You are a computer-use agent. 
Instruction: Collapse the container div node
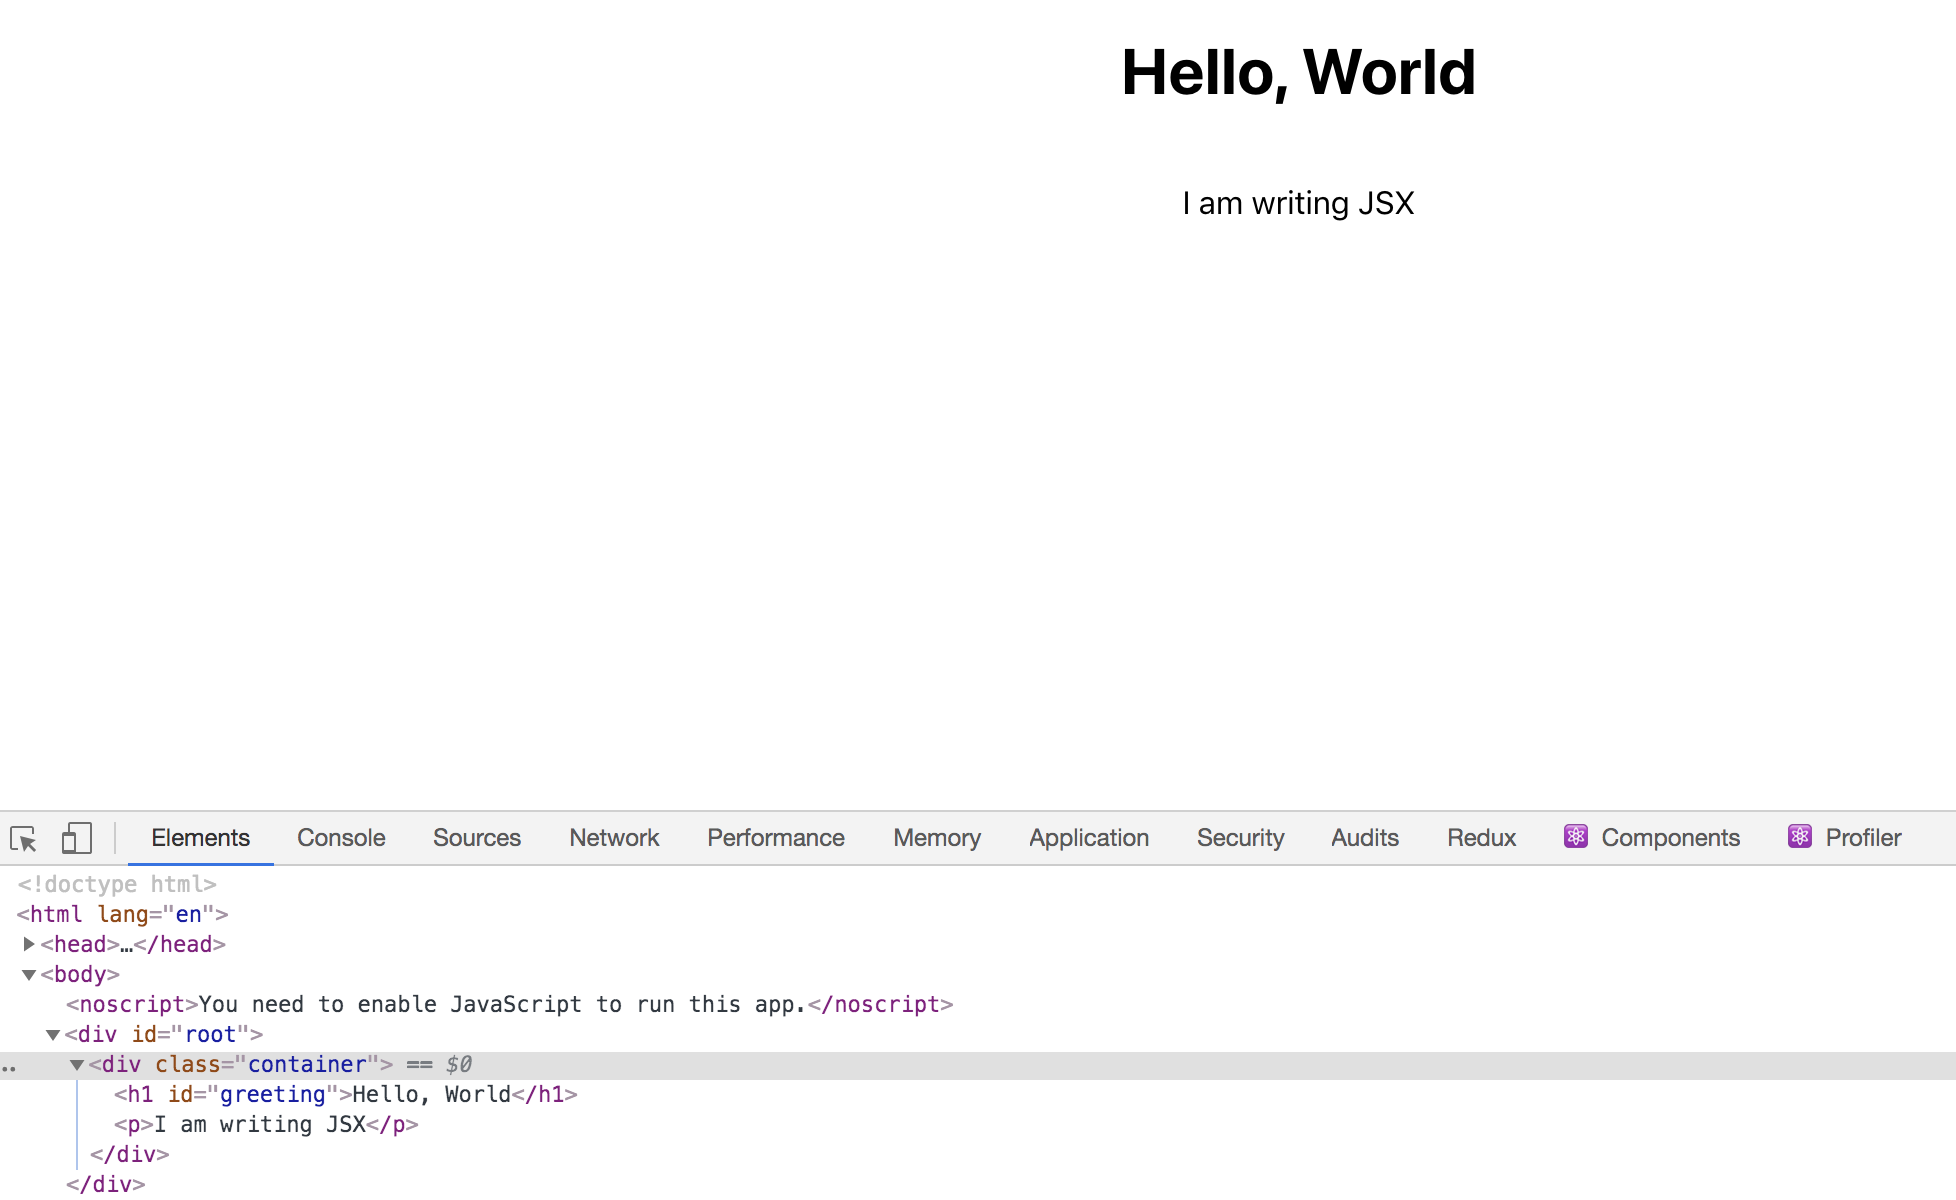[77, 1065]
